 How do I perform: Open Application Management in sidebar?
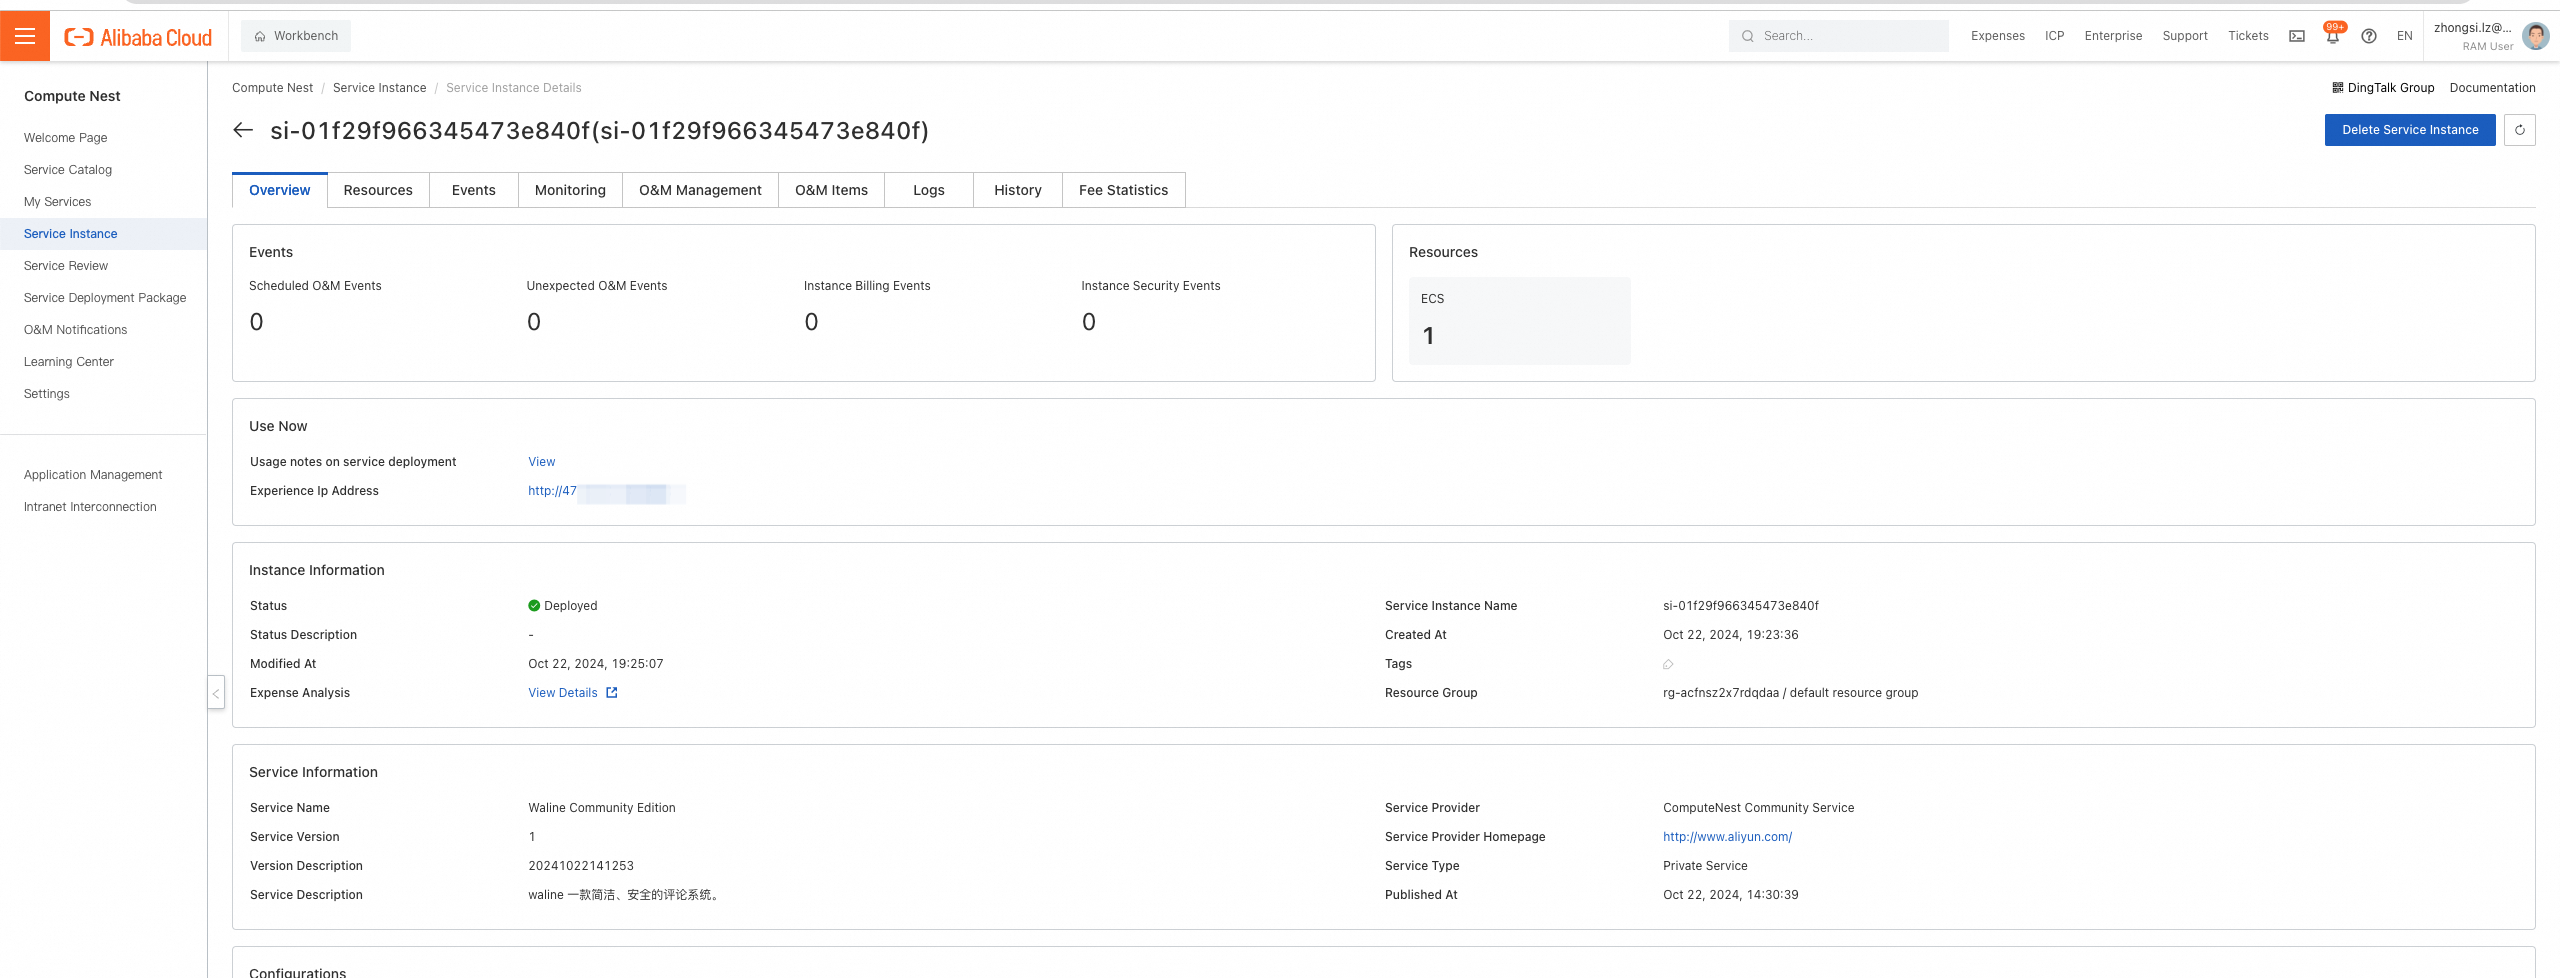tap(93, 475)
